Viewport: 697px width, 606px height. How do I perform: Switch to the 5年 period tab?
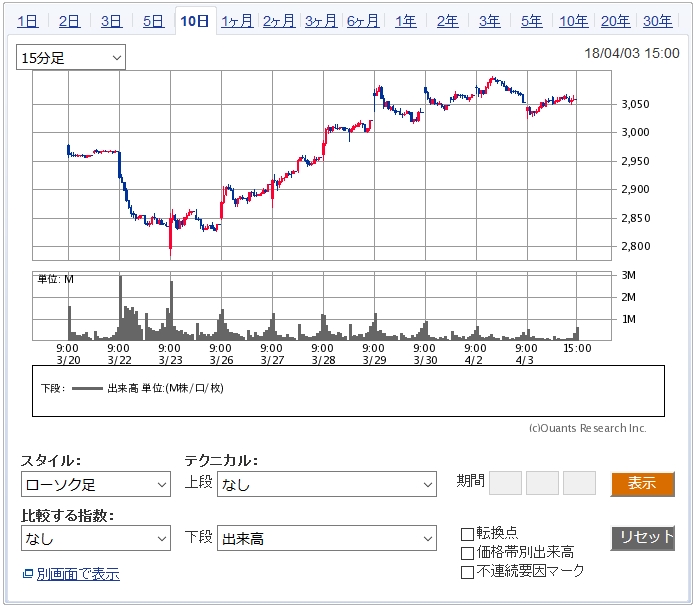532,21
